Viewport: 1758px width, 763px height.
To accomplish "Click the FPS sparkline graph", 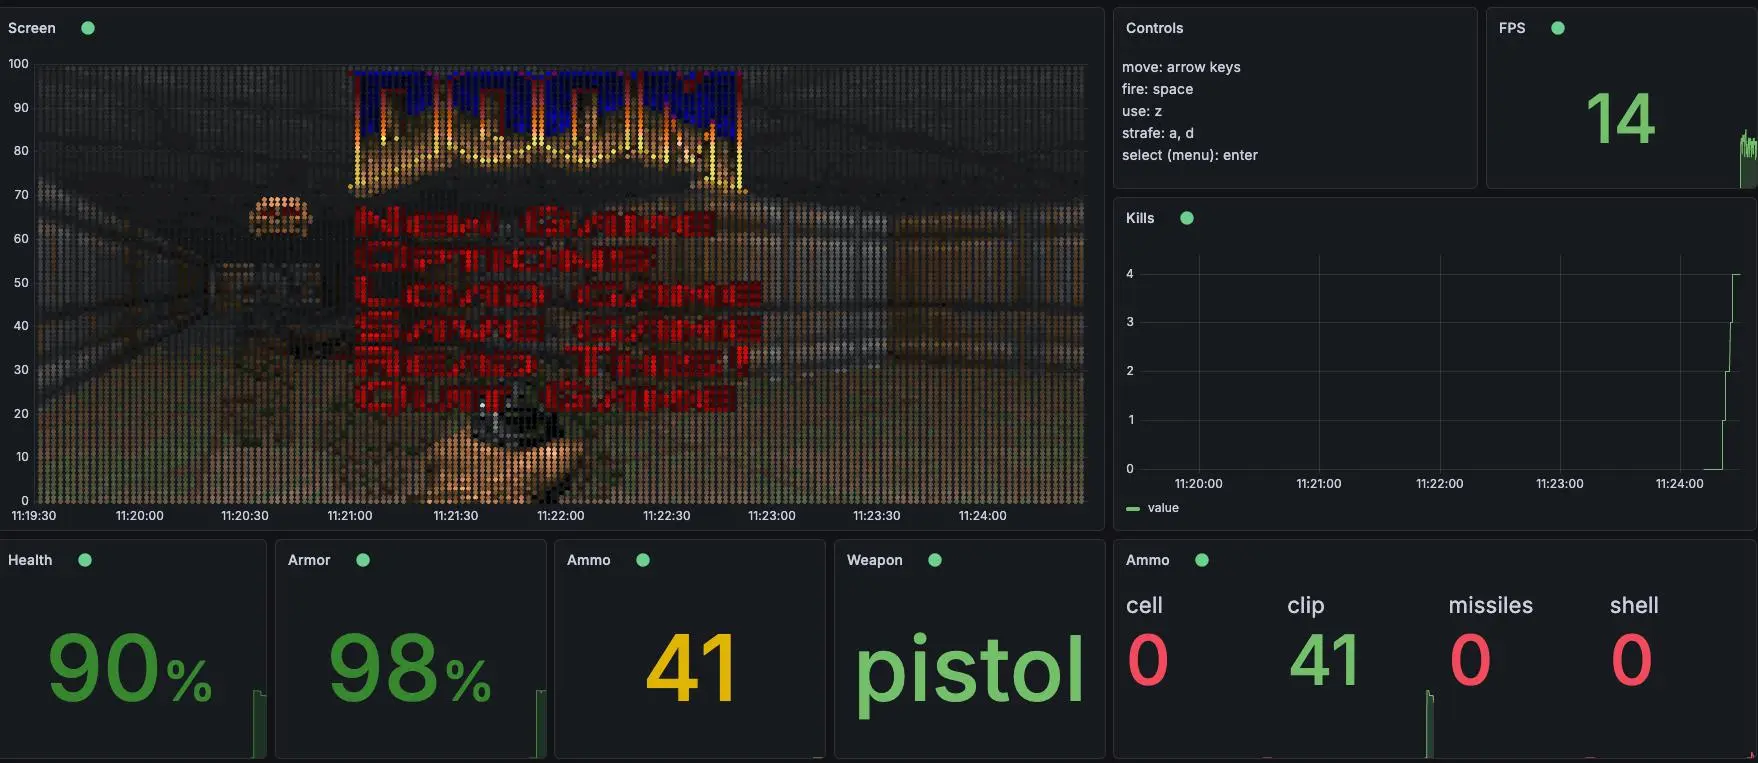I will [1747, 158].
